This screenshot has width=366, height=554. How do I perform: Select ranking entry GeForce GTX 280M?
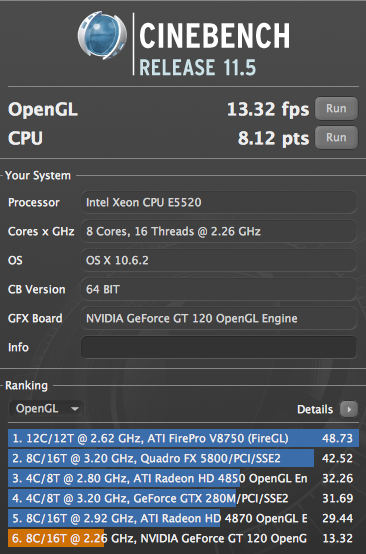pos(183,498)
